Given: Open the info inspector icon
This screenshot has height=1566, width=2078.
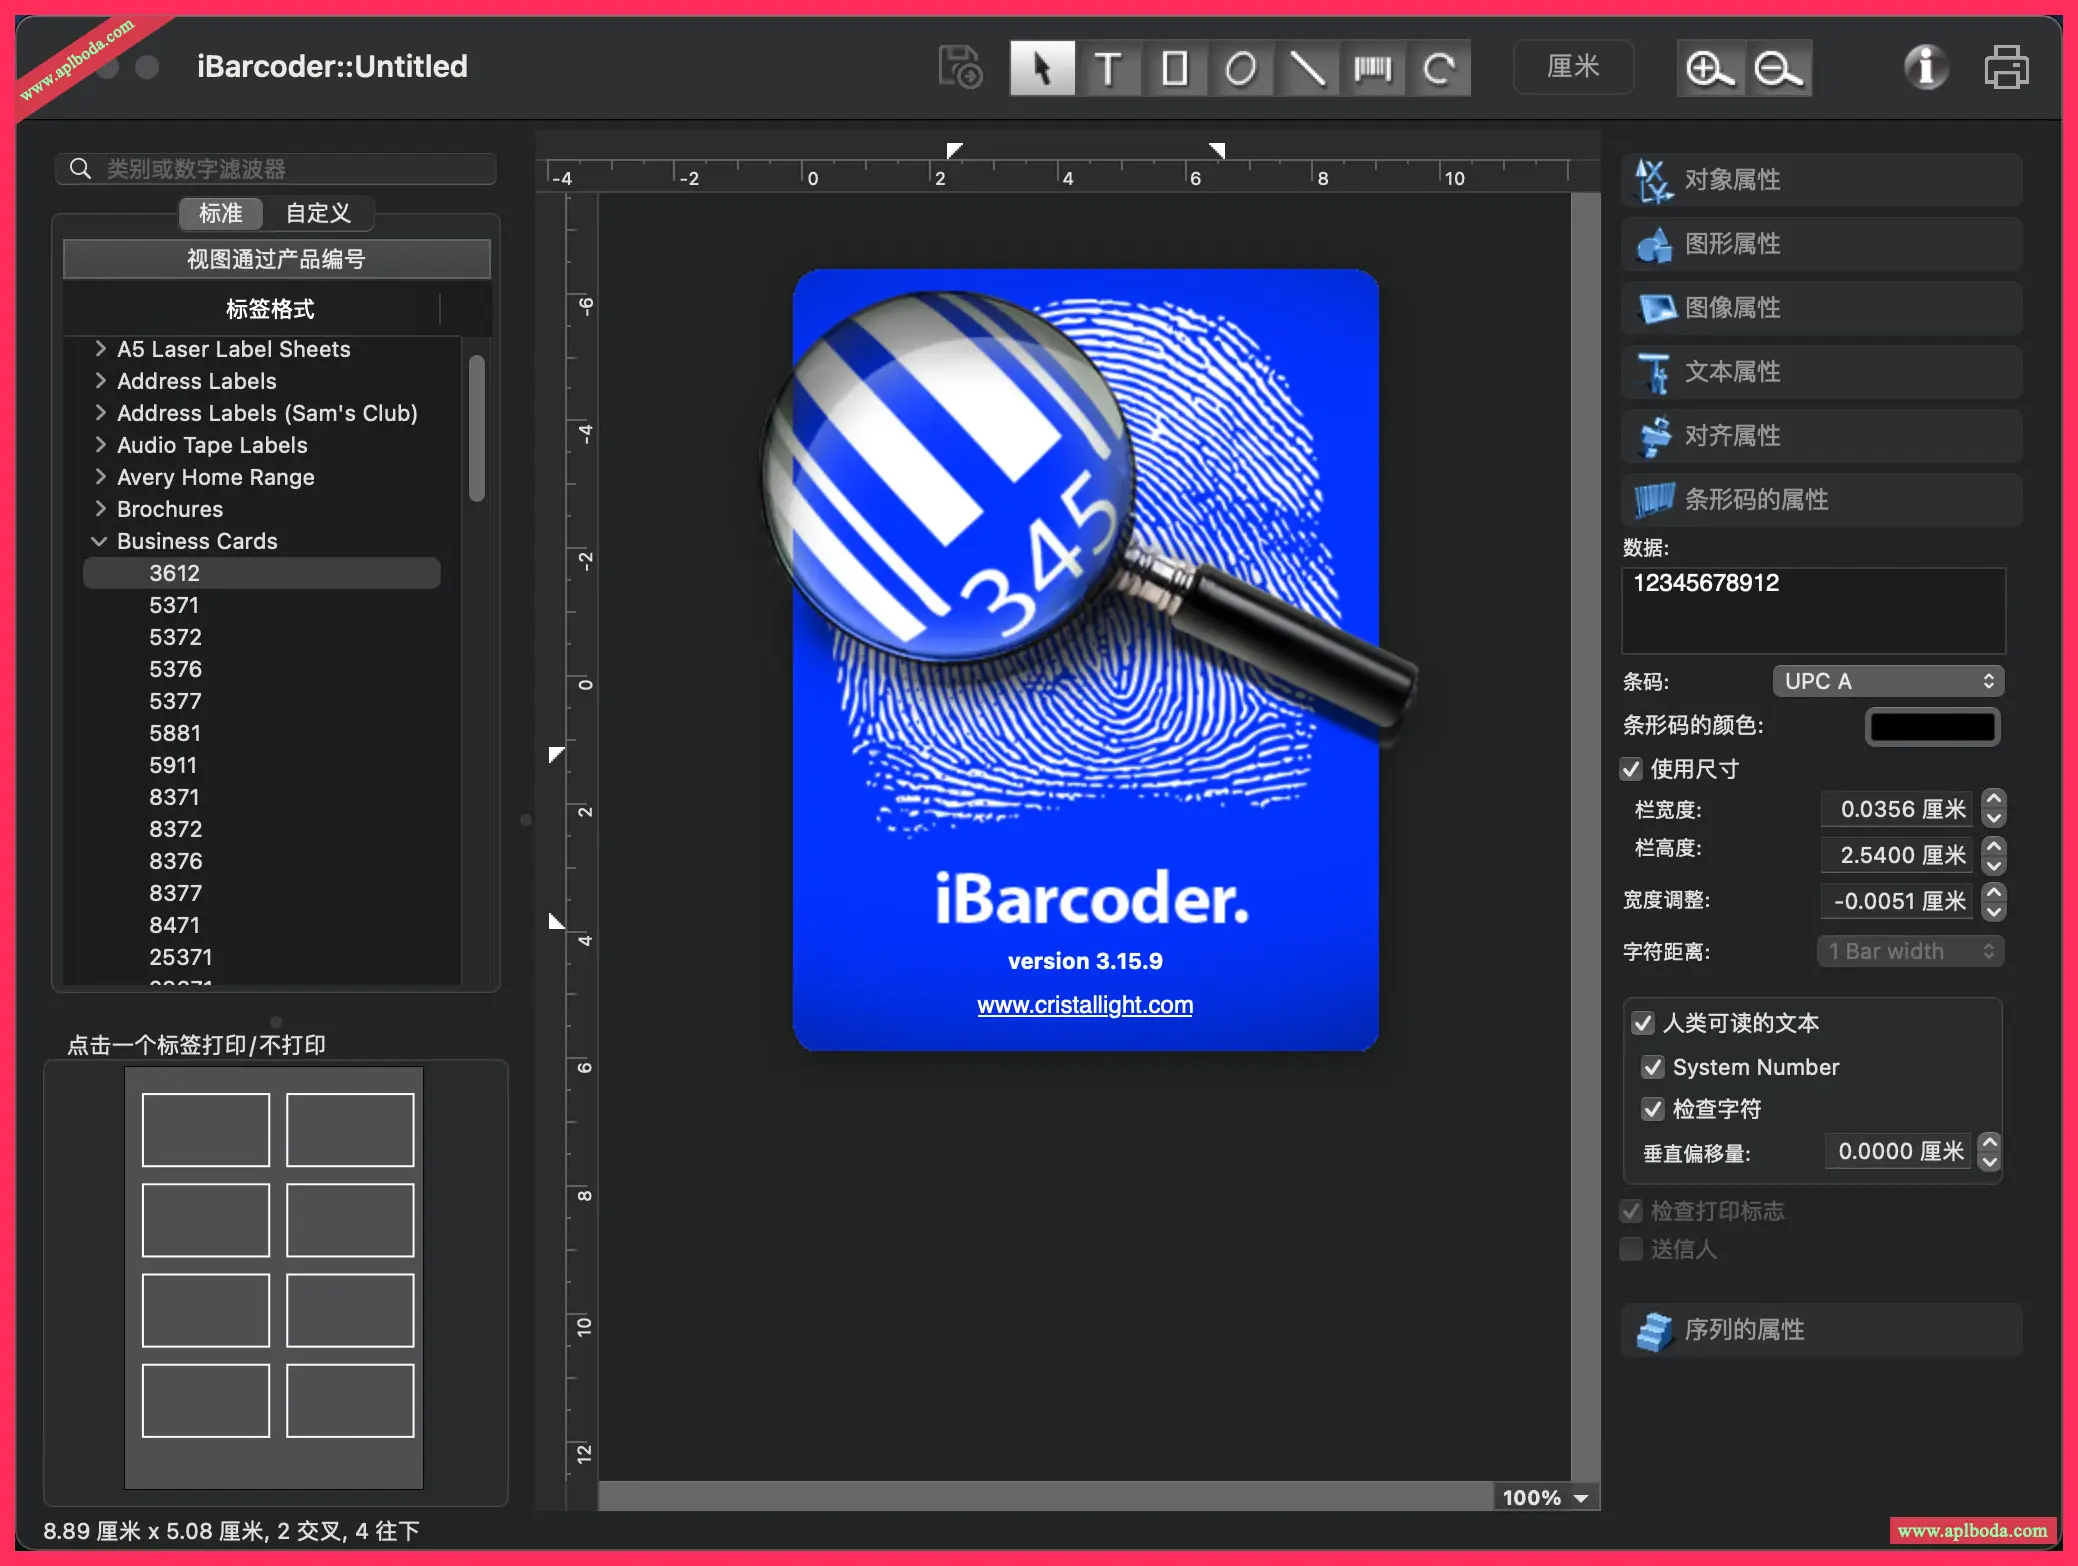Looking at the screenshot, I should (x=1925, y=67).
